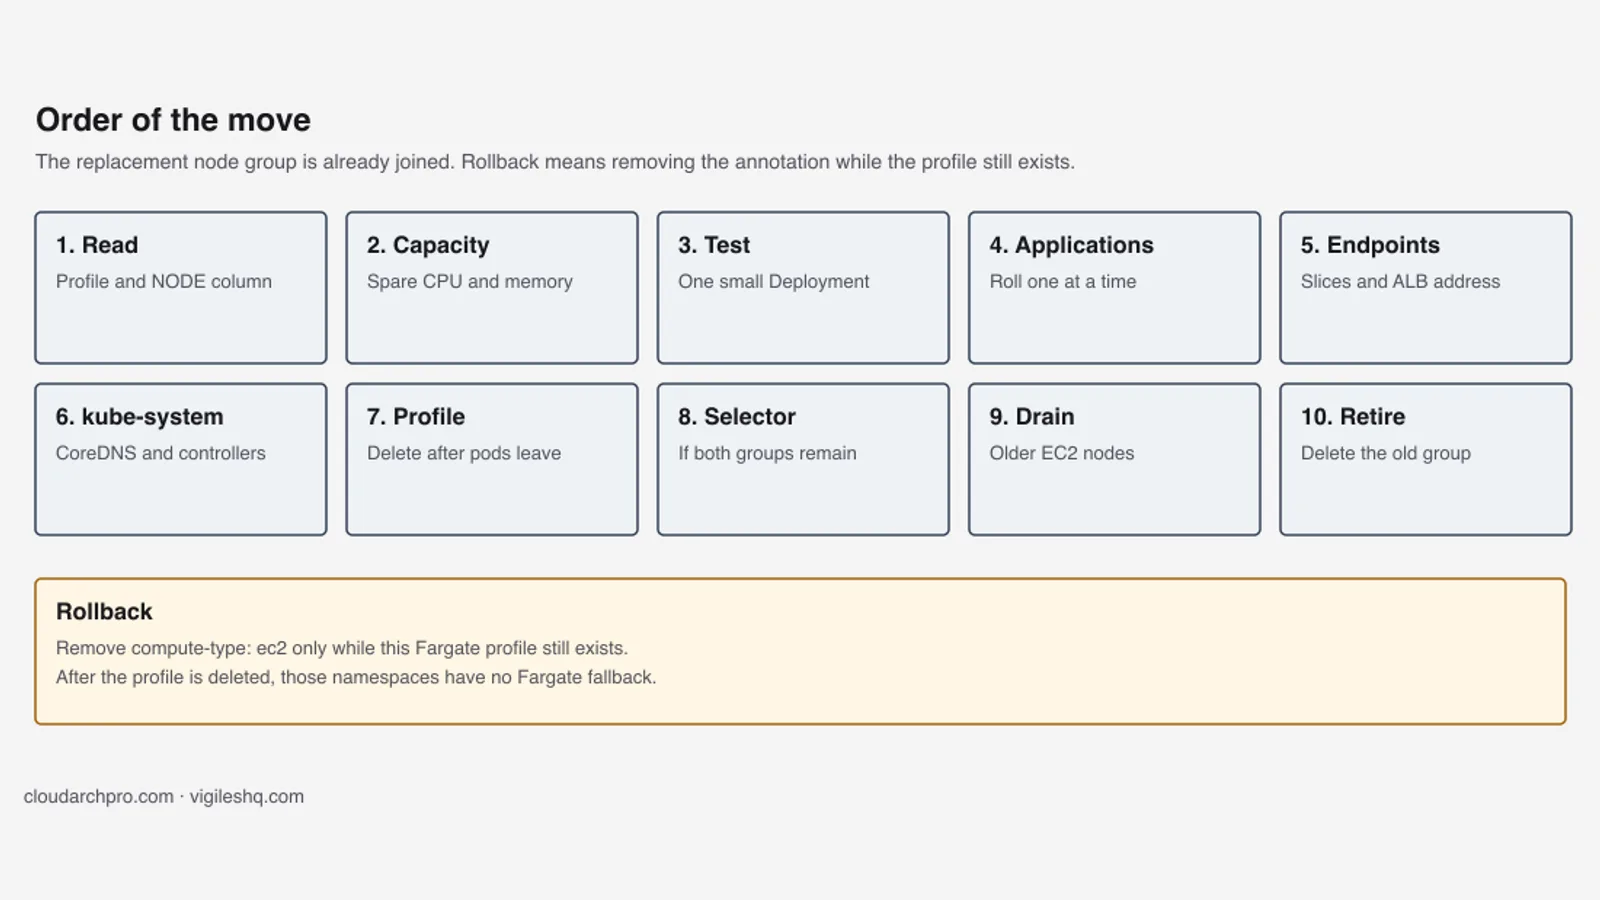Click "Older EC2 nodes" text
1600x900 pixels.
pyautogui.click(x=1062, y=453)
